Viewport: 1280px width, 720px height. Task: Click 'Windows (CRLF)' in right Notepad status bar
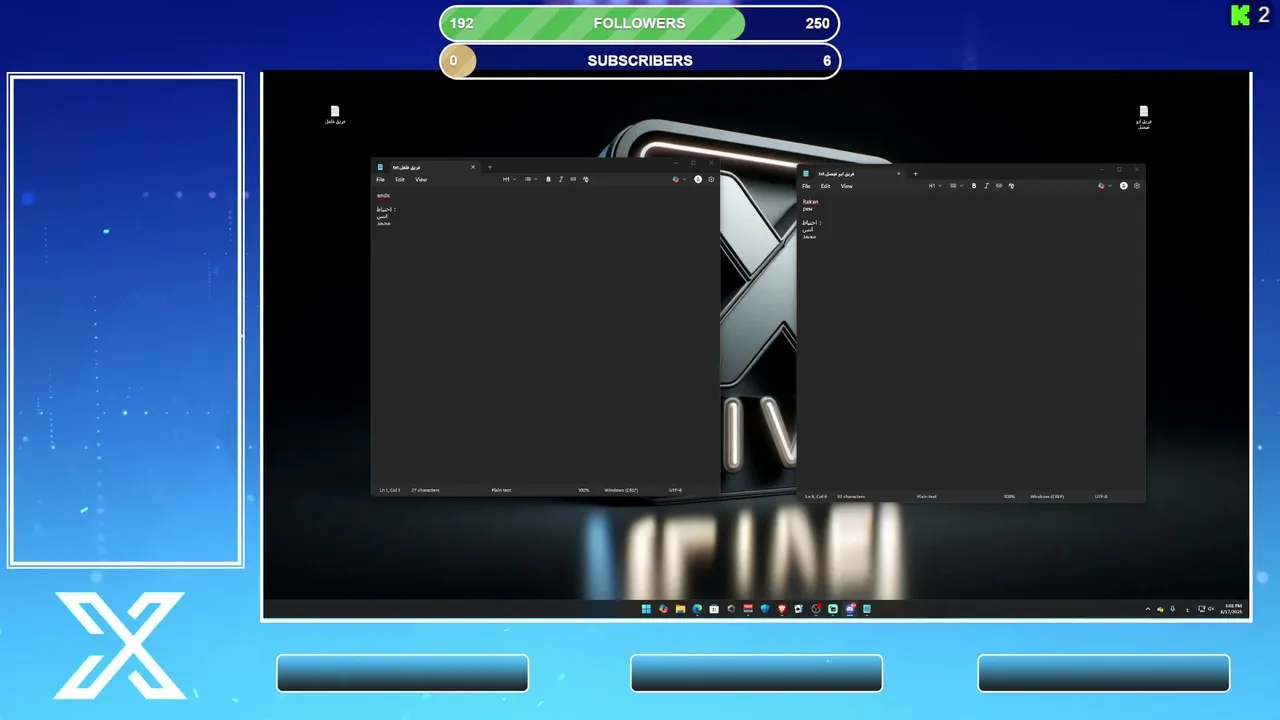[1047, 496]
